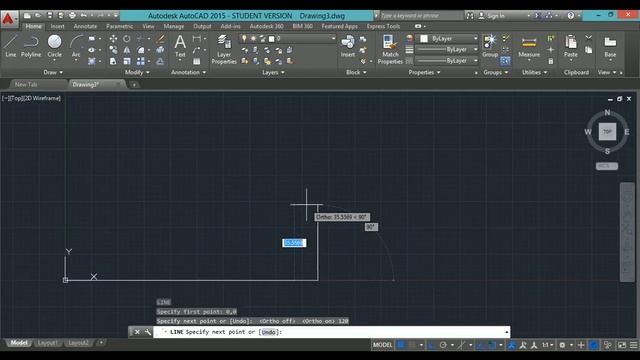This screenshot has width=640, height=360.
Task: Toggle the group selection button in Groups panel
Action: 505,61
